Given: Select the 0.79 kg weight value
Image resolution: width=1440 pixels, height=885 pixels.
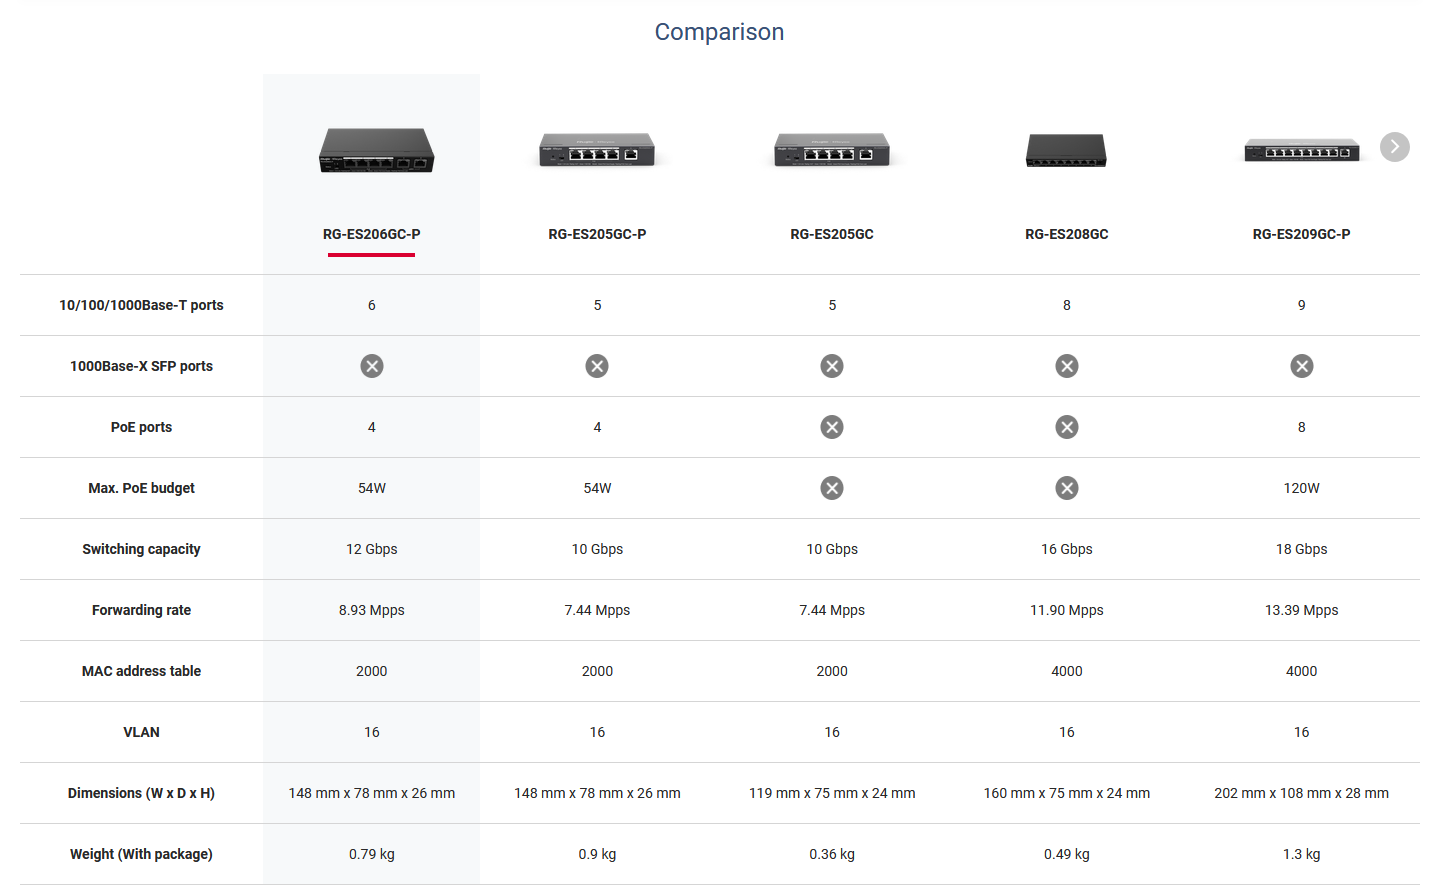Looking at the screenshot, I should [x=371, y=854].
